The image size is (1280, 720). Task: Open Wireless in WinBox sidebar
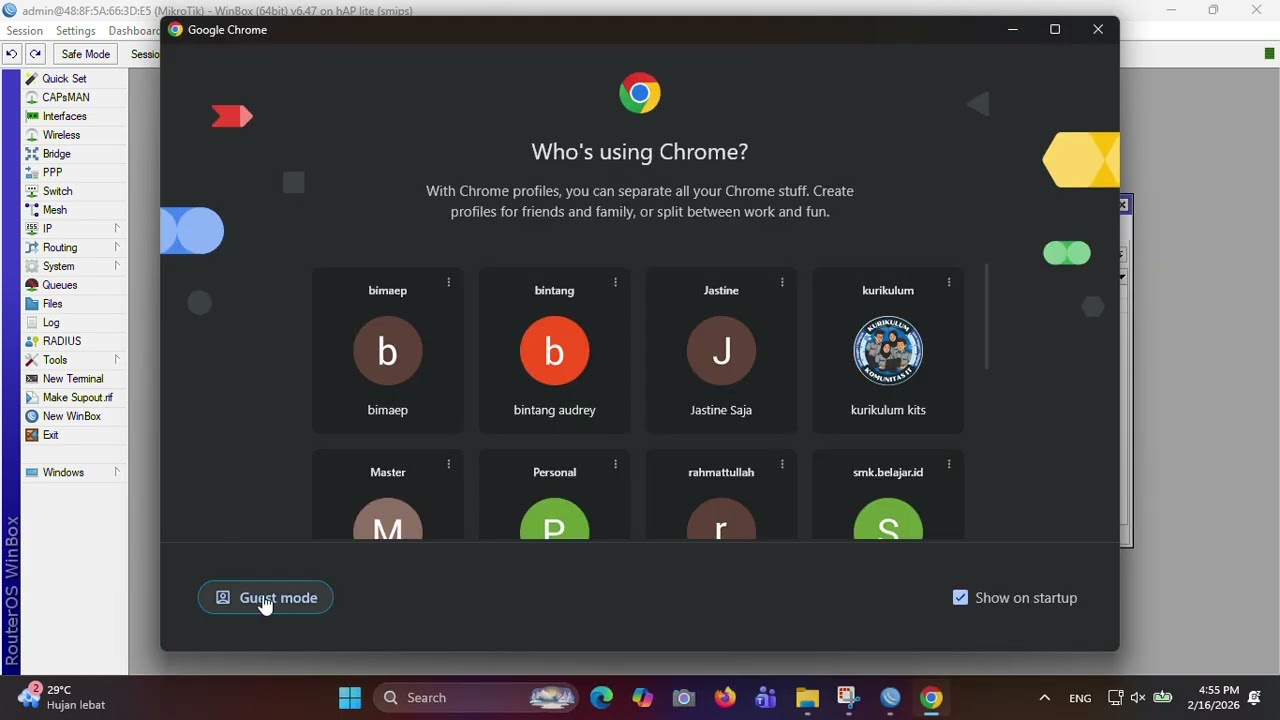point(61,135)
